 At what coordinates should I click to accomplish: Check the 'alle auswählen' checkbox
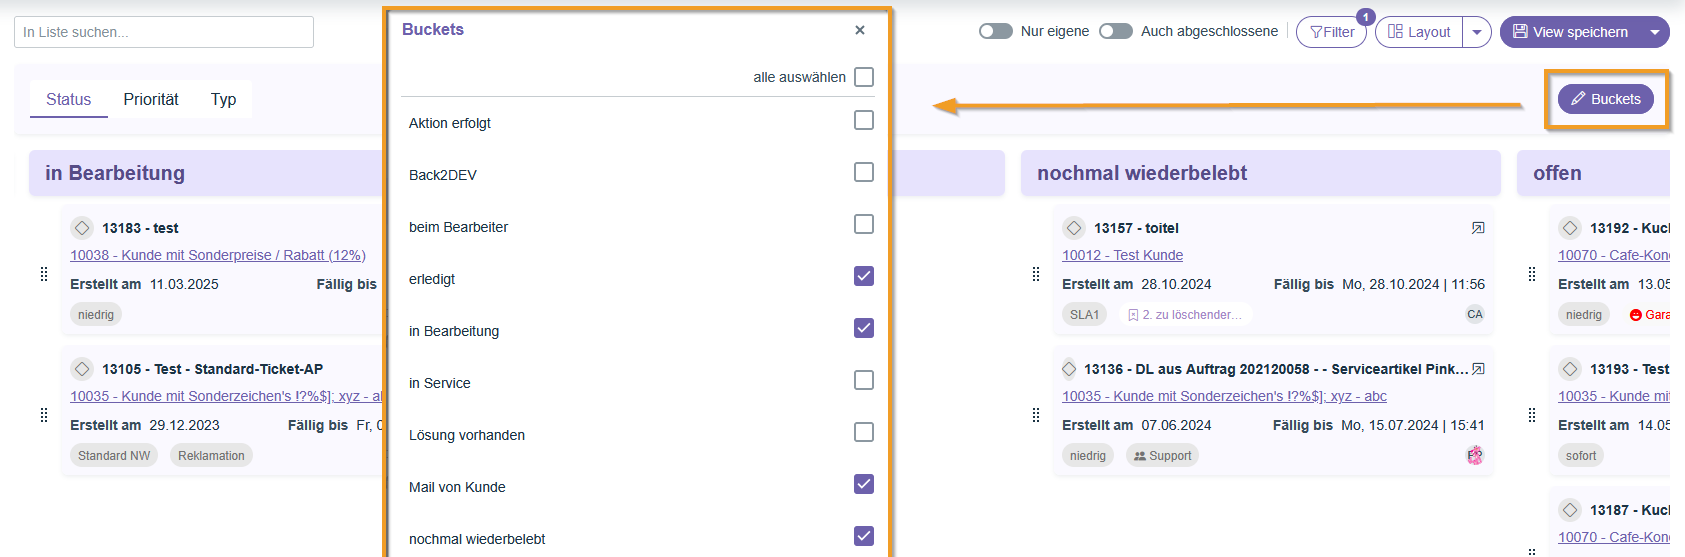pyautogui.click(x=864, y=77)
